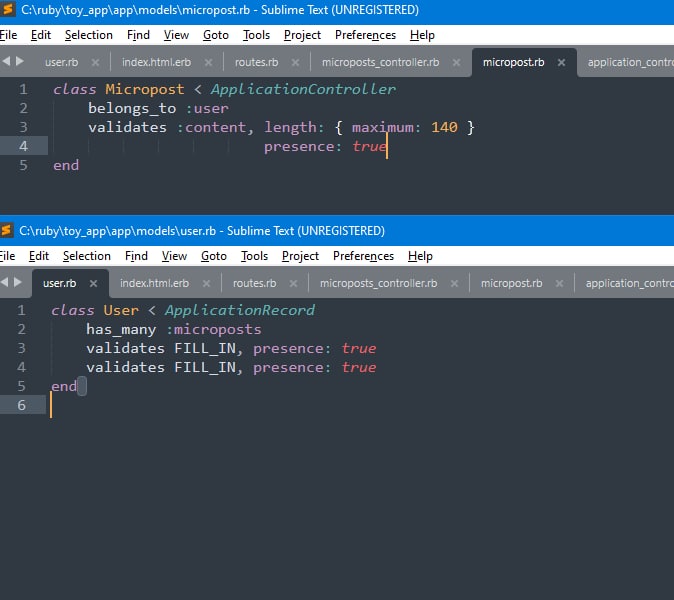Click the tab back arrow in top window
Viewport: 674px width, 600px height.
pyautogui.click(x=6, y=61)
